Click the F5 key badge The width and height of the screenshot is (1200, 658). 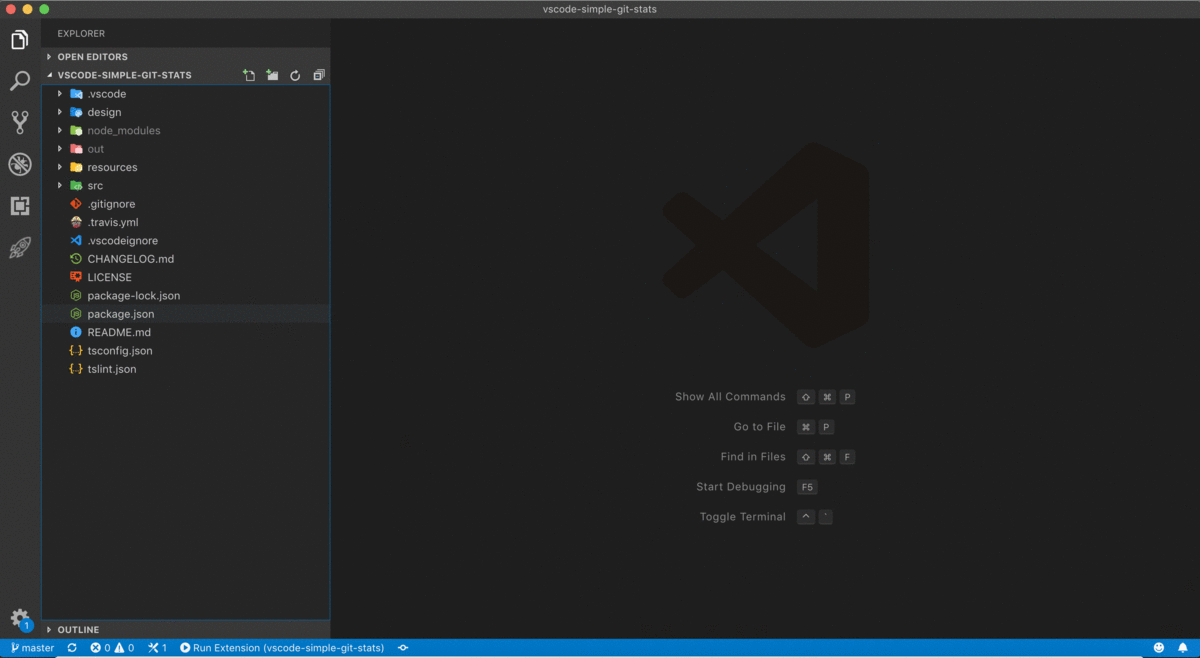point(807,487)
